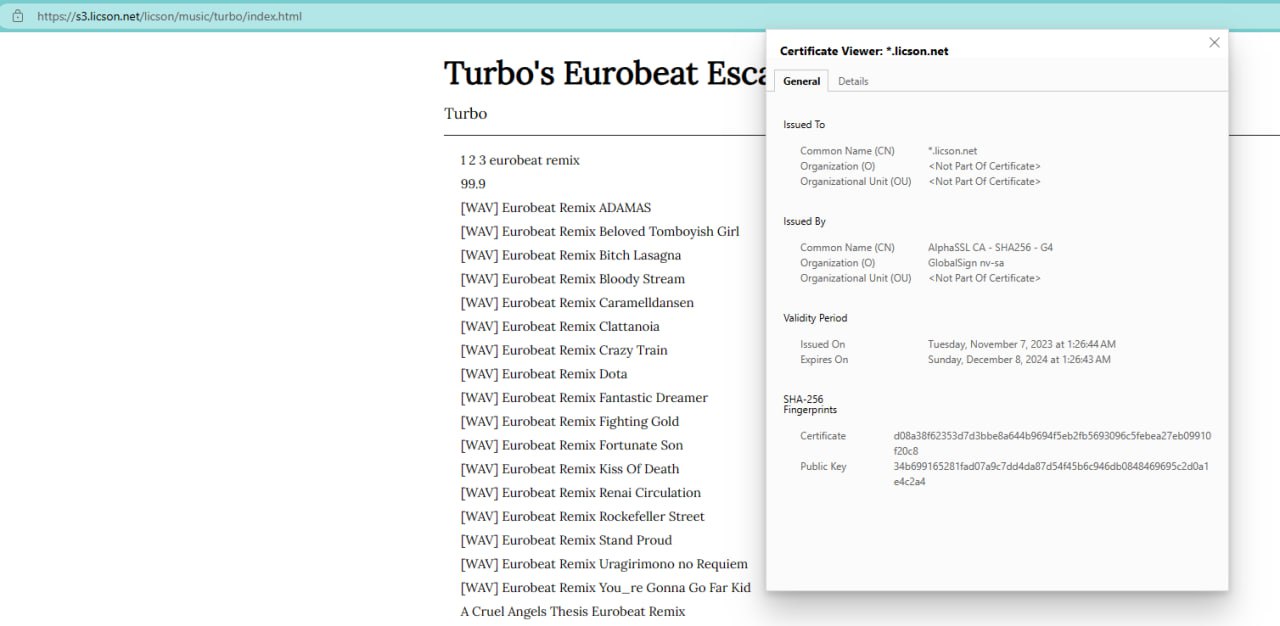
Task: Click Eurobeat Remix Fantastic Dreamer link
Action: pos(583,398)
